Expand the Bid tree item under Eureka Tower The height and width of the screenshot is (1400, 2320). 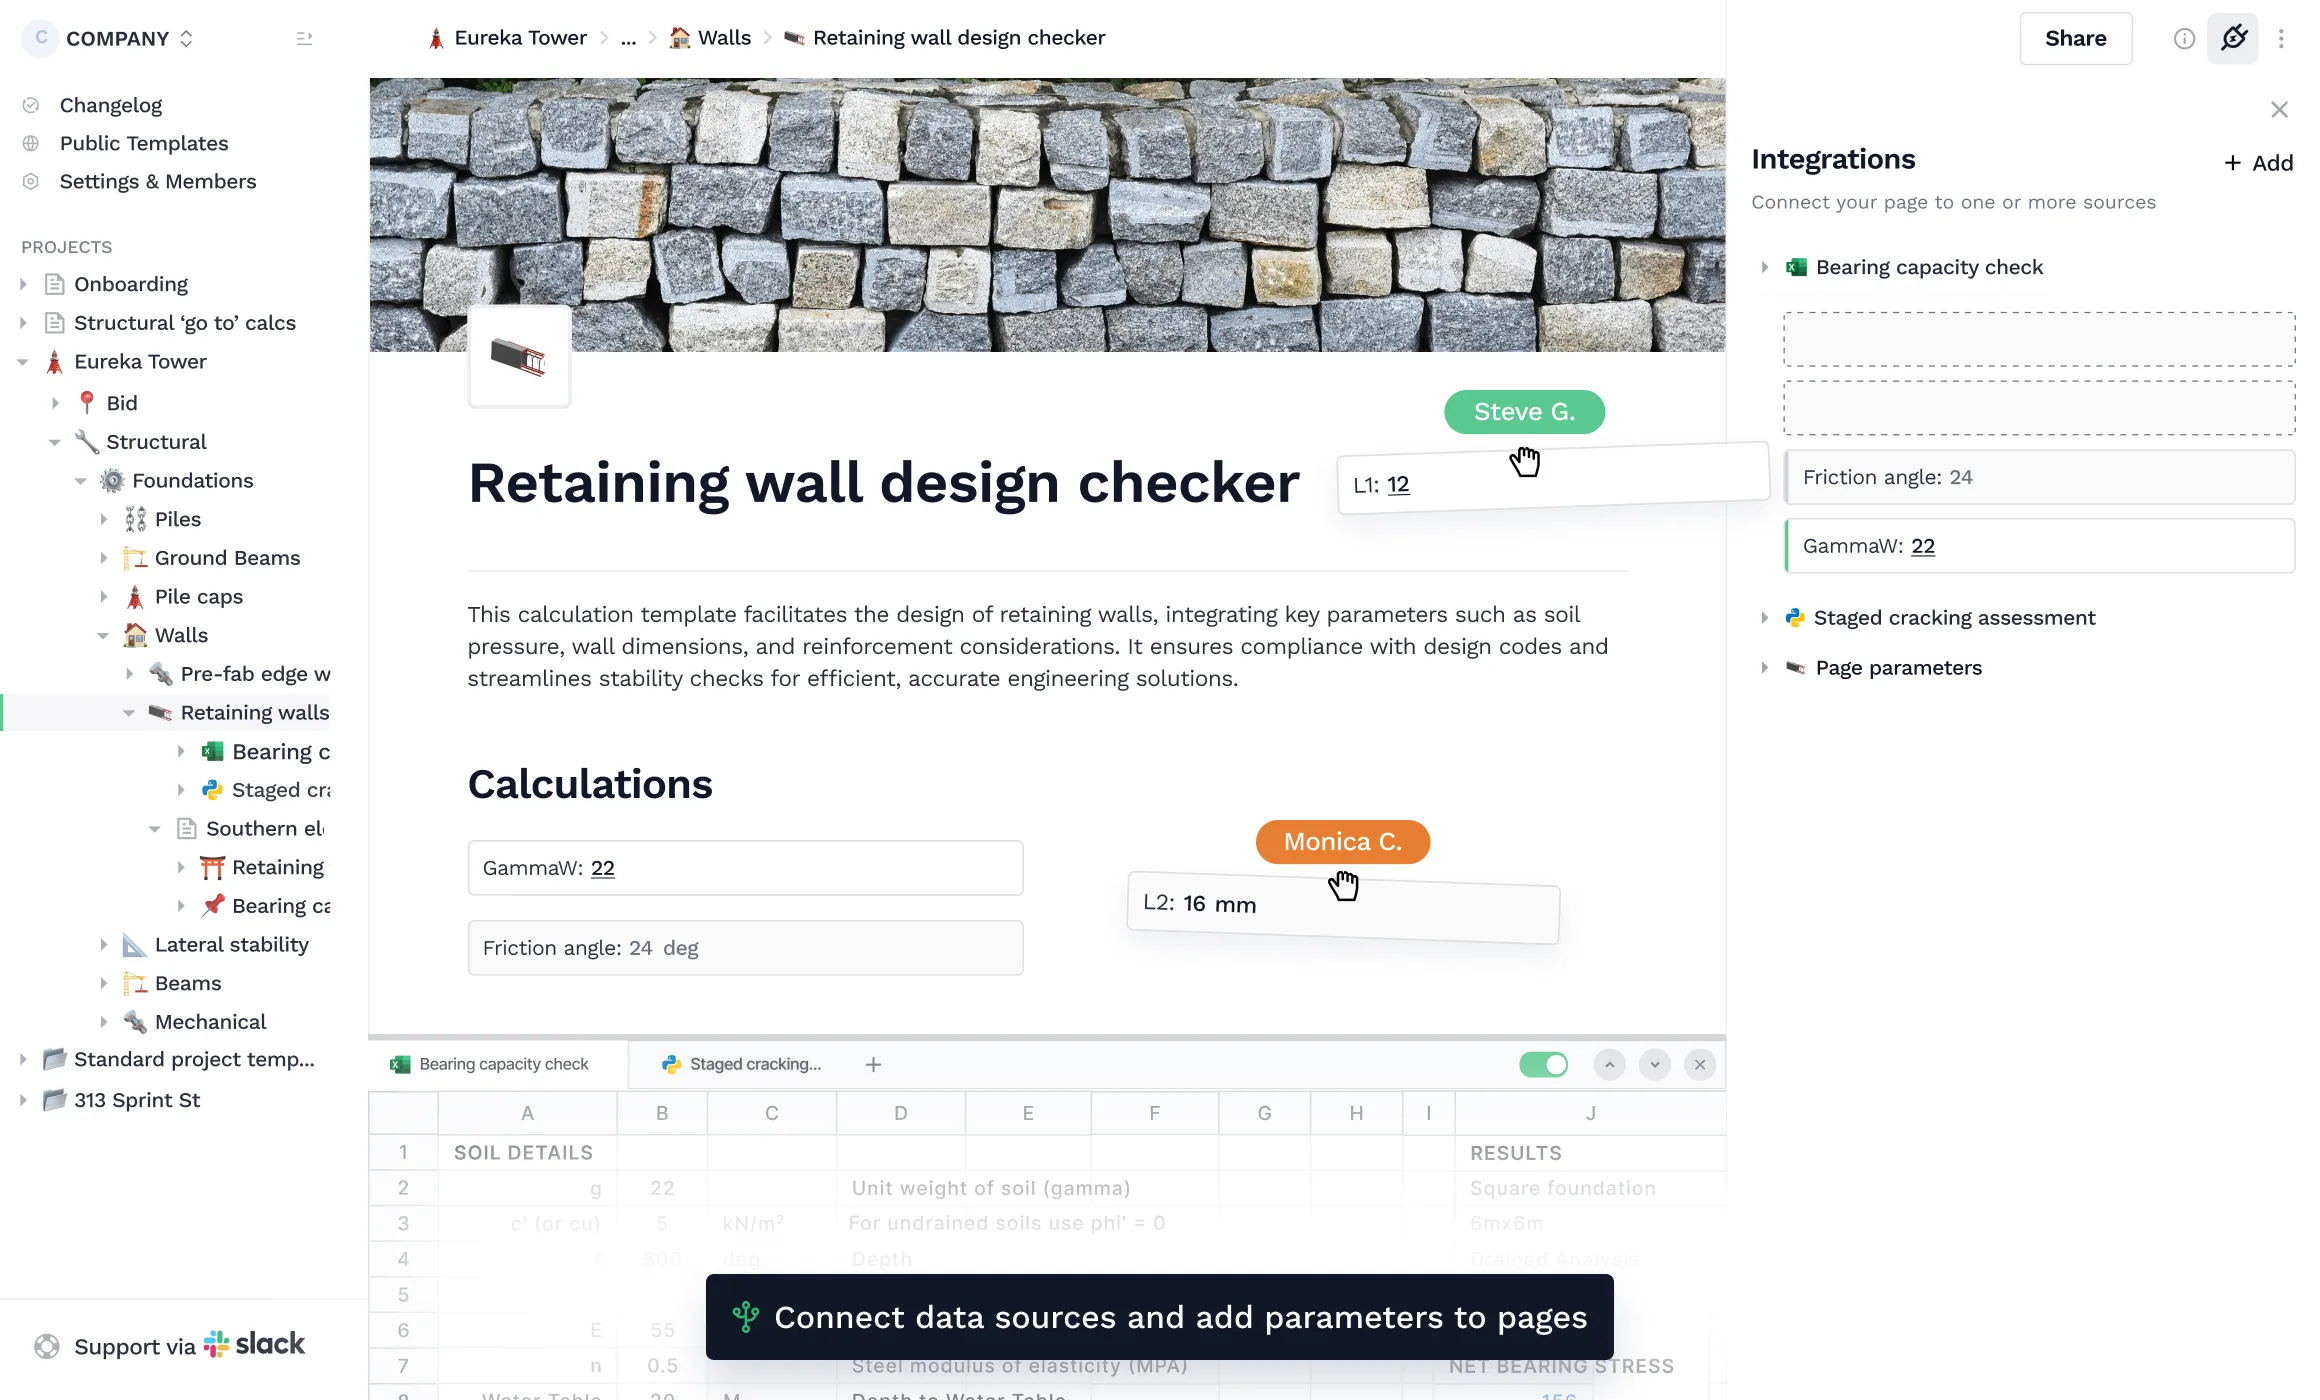pos(55,402)
